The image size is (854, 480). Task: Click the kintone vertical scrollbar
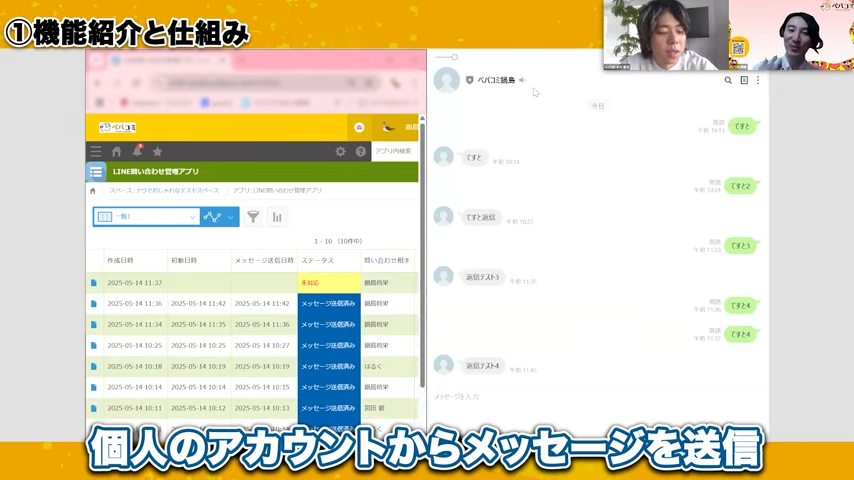422,256
